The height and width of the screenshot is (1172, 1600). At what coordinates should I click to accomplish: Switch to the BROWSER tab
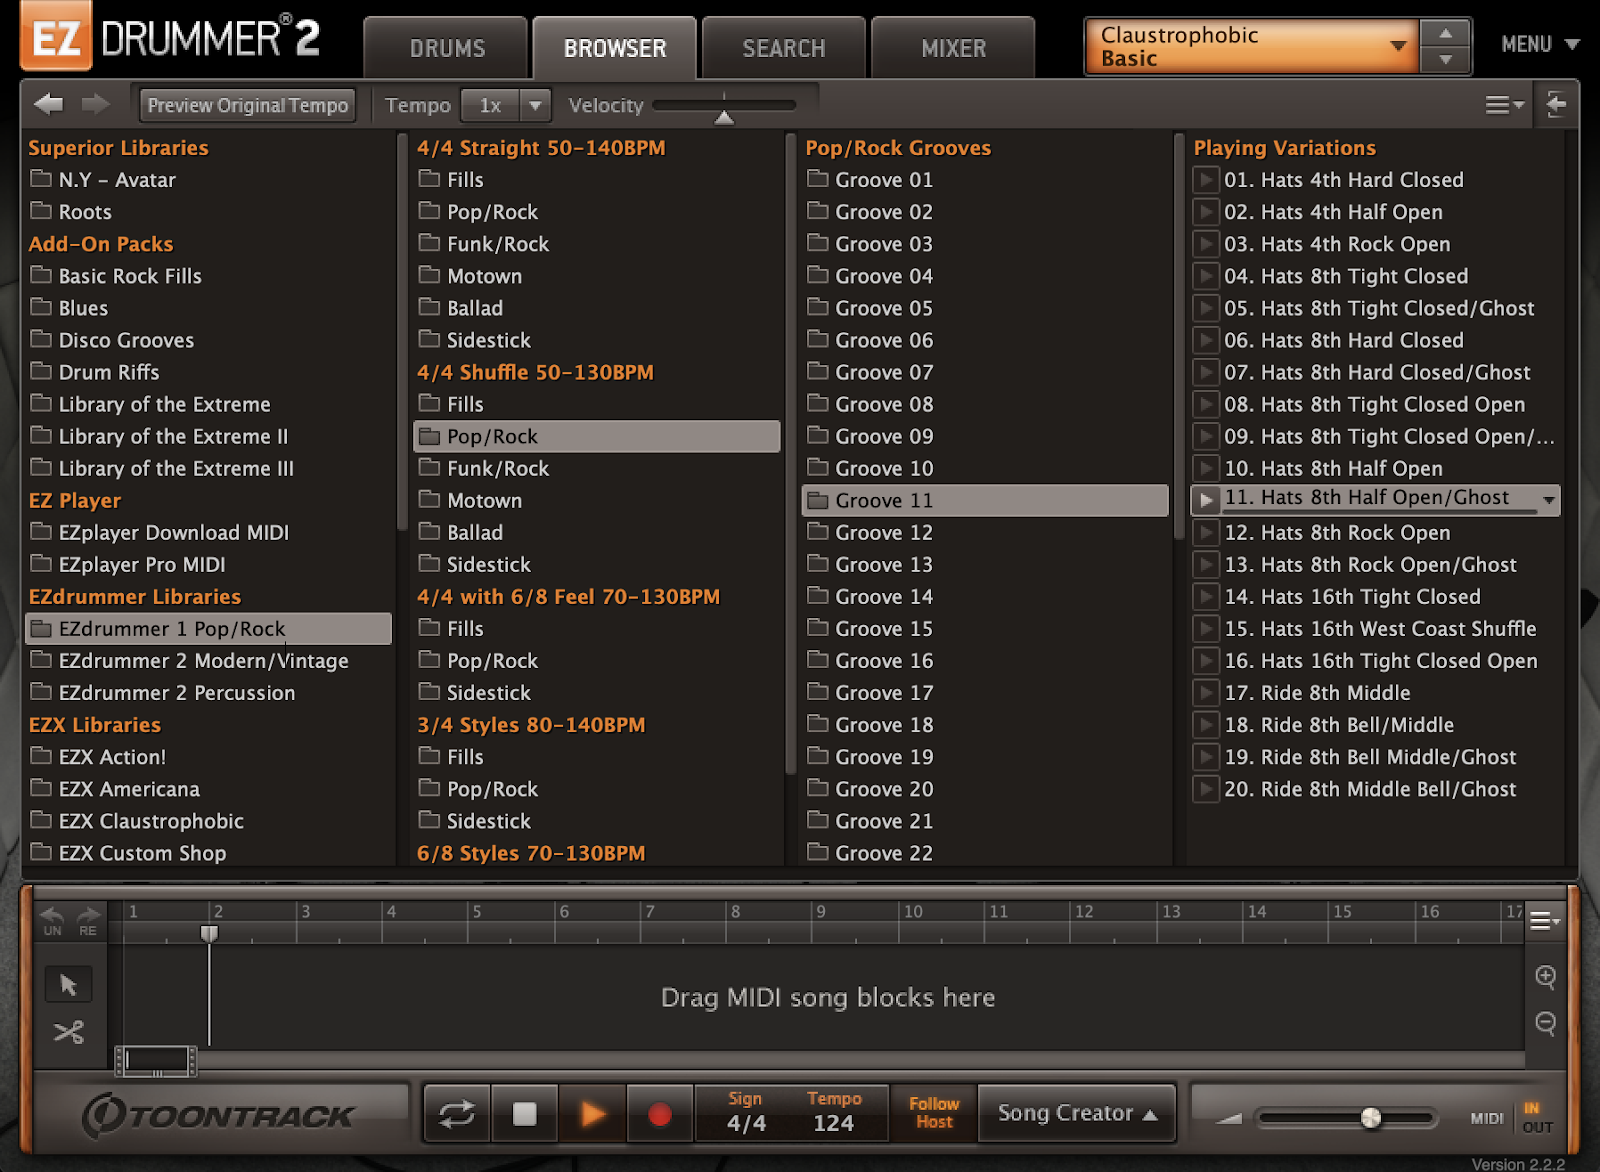click(x=615, y=48)
